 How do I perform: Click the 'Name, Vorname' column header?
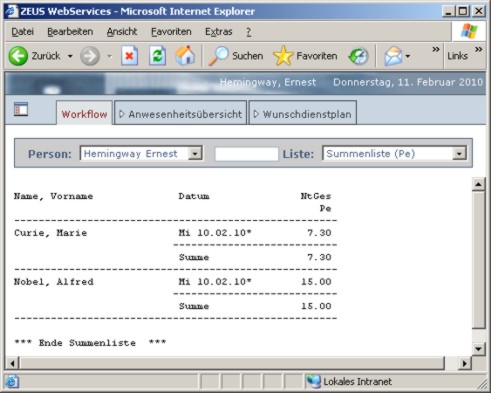(x=53, y=196)
